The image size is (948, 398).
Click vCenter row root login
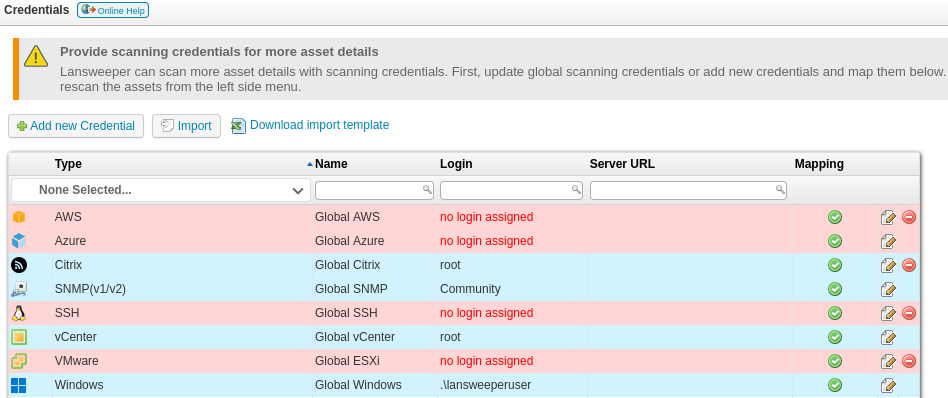pos(450,337)
